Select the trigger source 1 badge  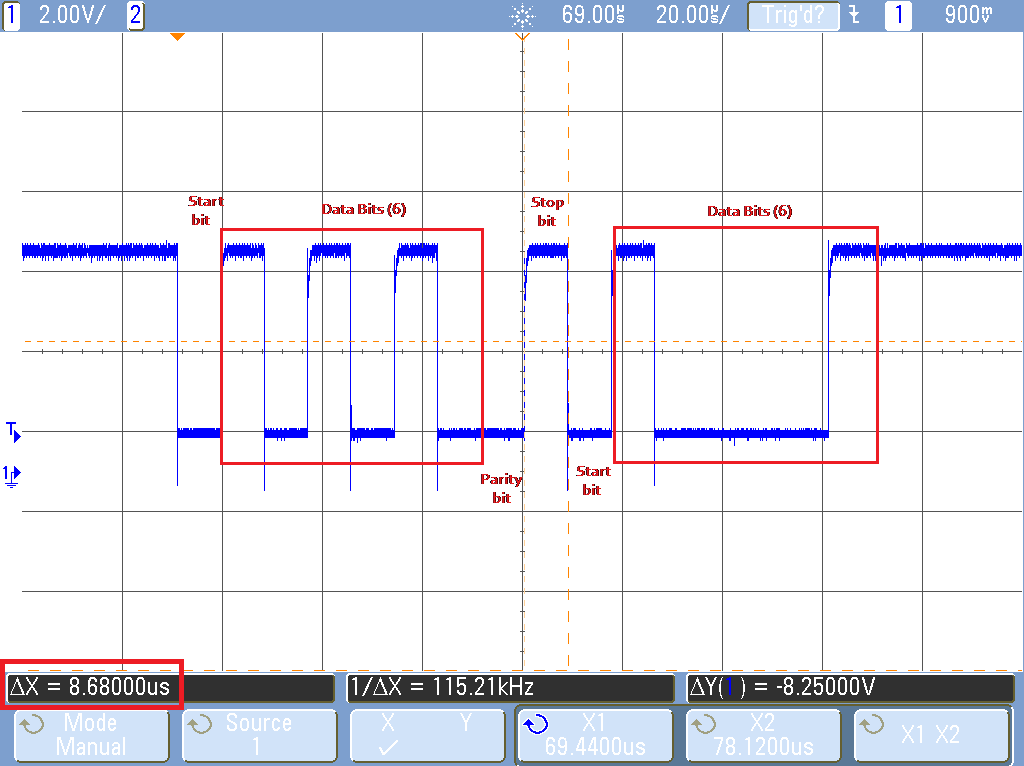(897, 14)
